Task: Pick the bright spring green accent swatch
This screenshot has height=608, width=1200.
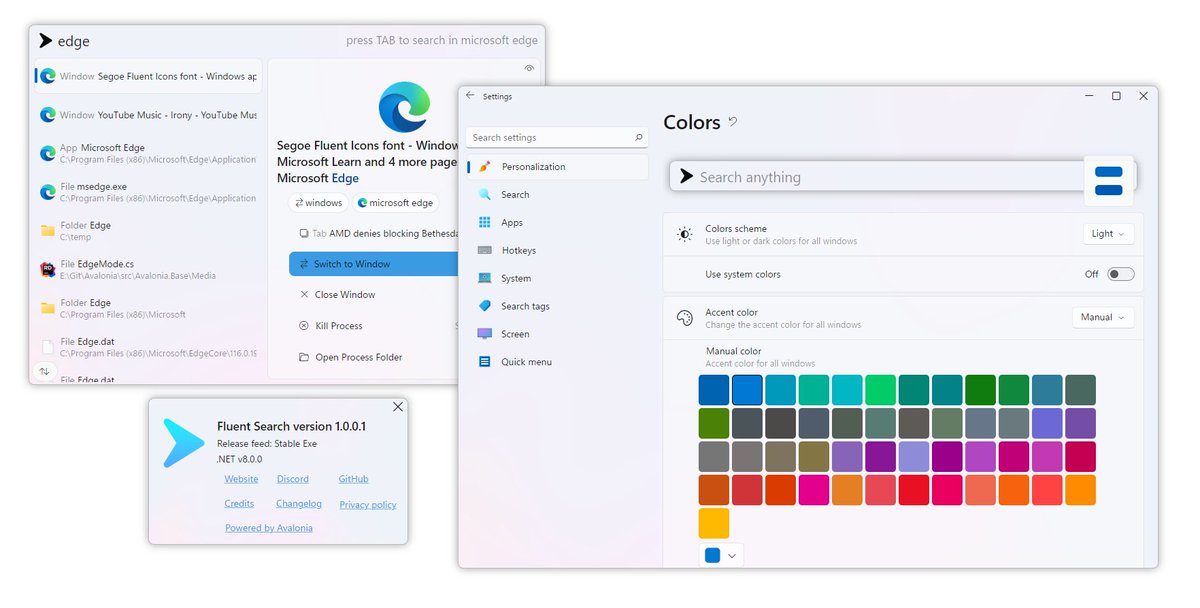Action: click(881, 390)
